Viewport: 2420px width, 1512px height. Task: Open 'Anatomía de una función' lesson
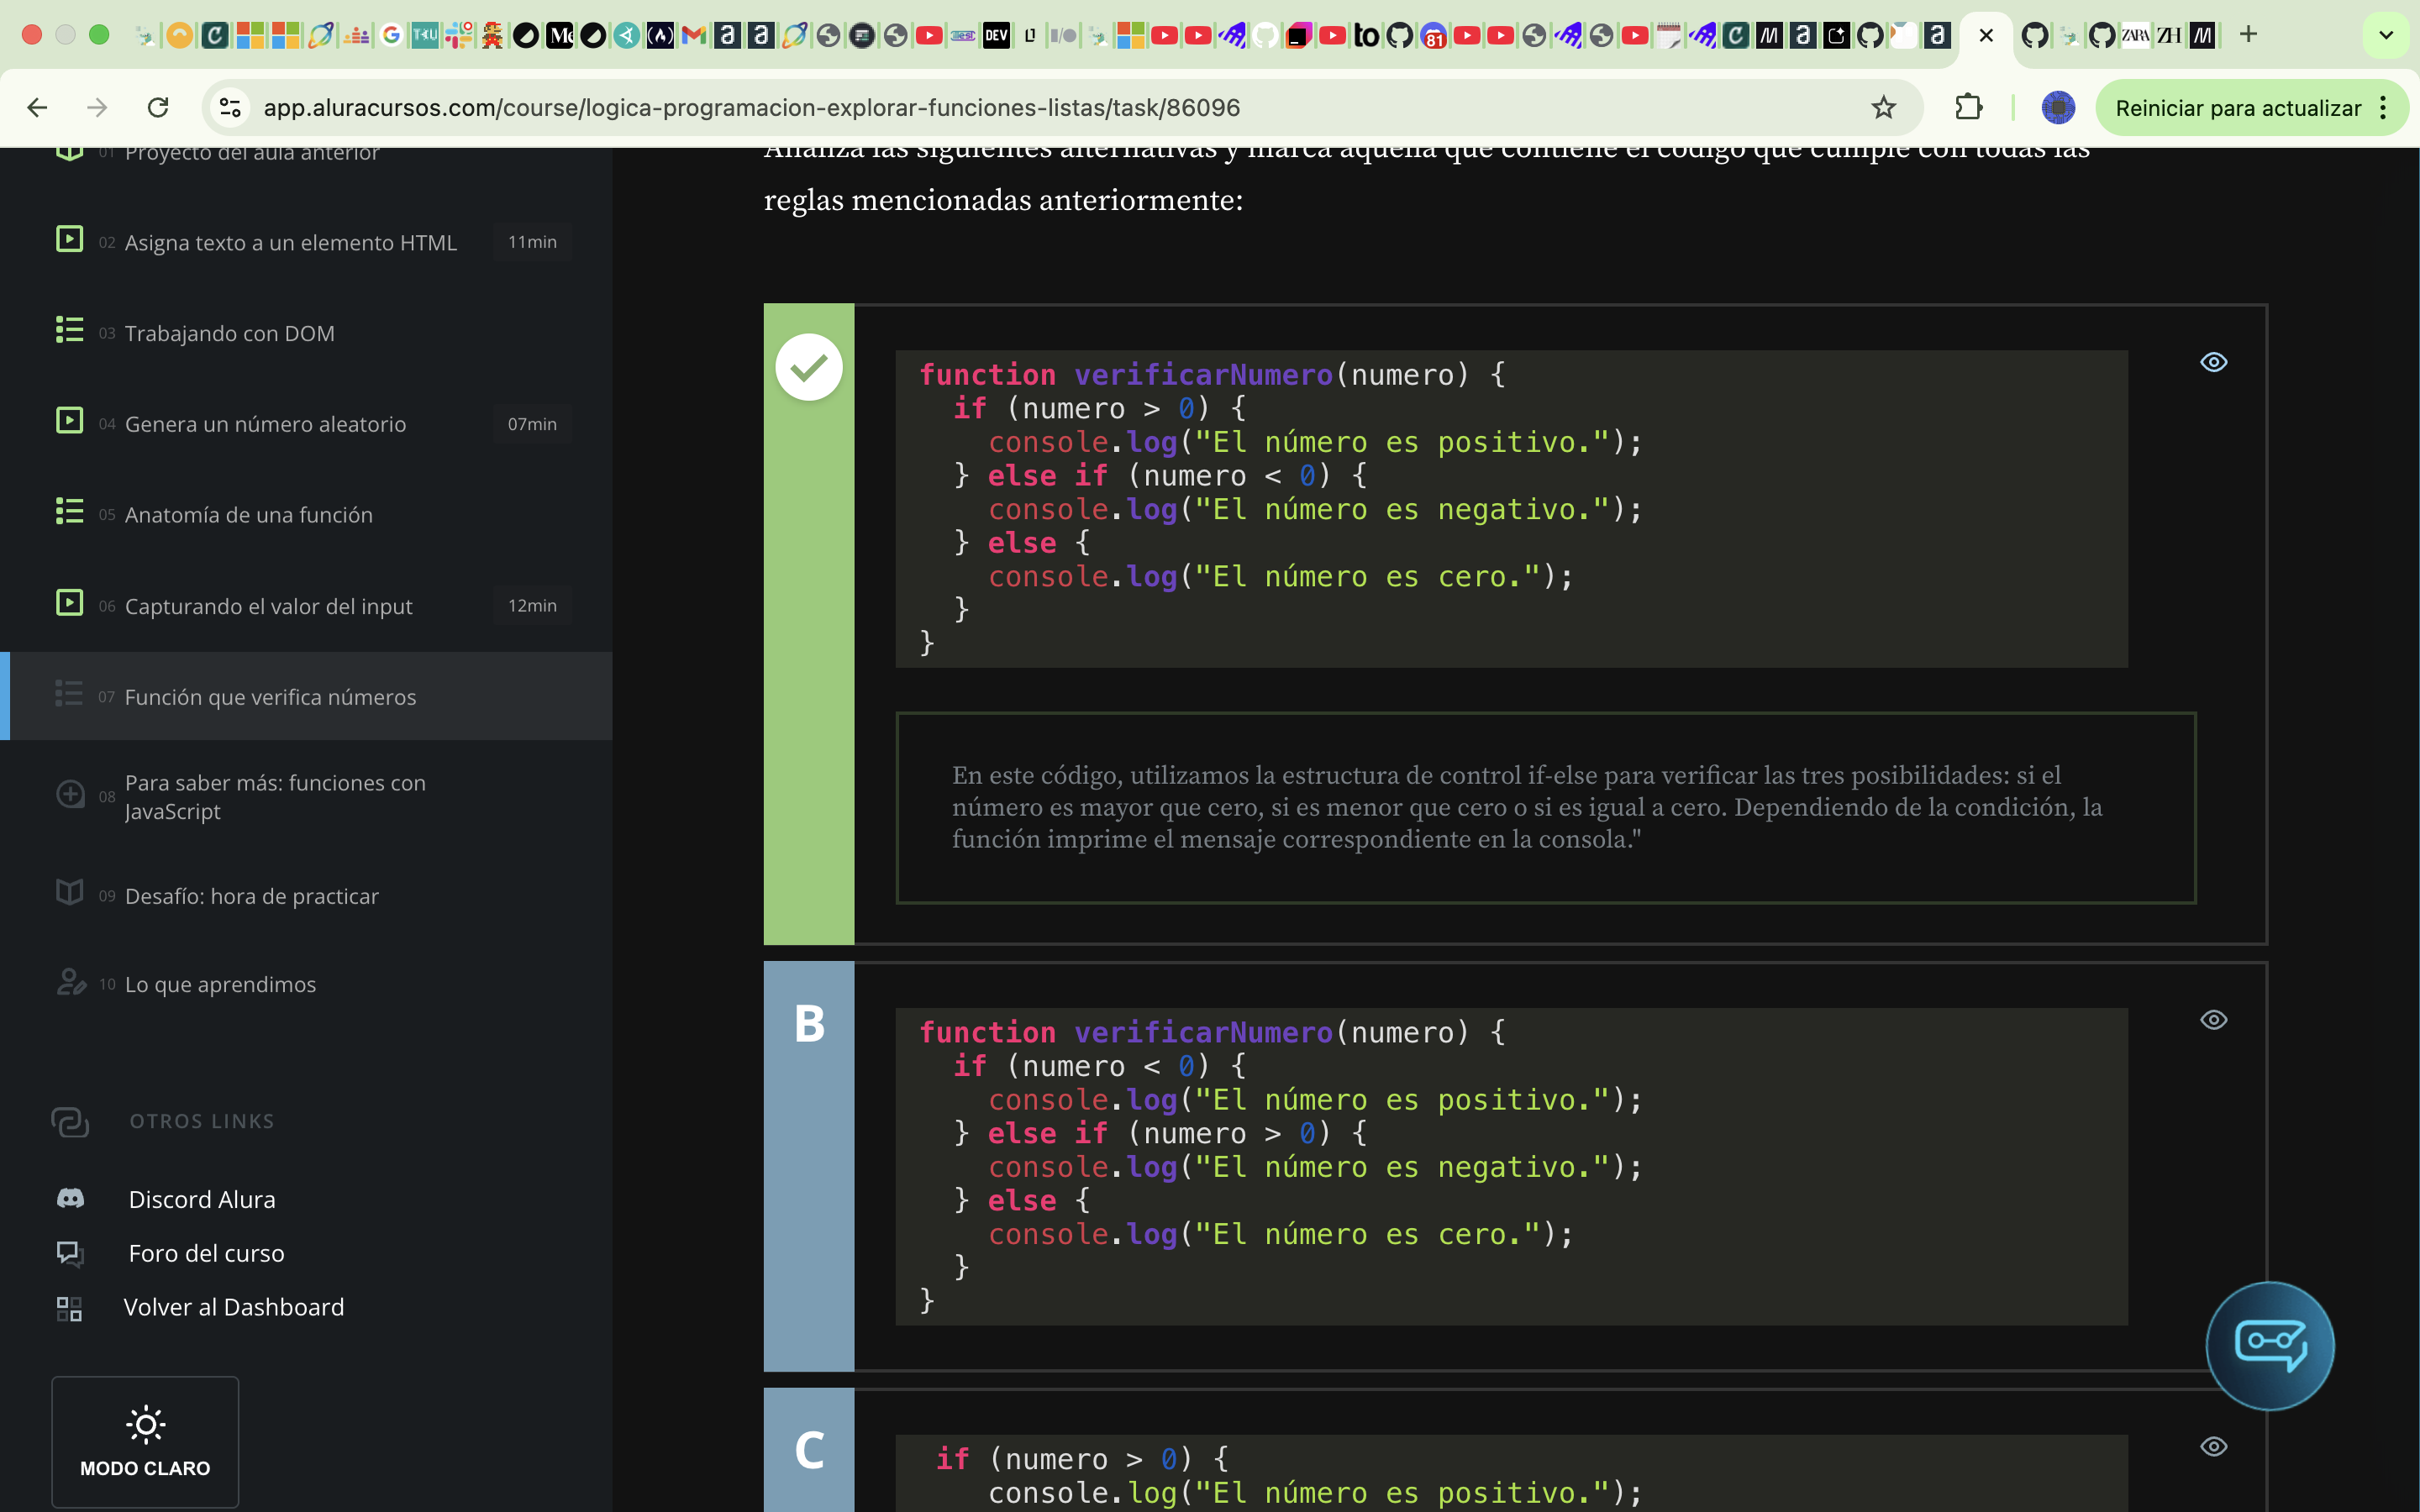coord(248,515)
